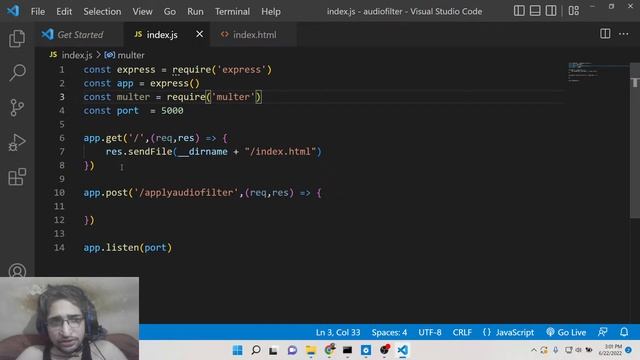640x360 pixels.
Task: Click the word 'multer' inside require string
Action: 233,97
